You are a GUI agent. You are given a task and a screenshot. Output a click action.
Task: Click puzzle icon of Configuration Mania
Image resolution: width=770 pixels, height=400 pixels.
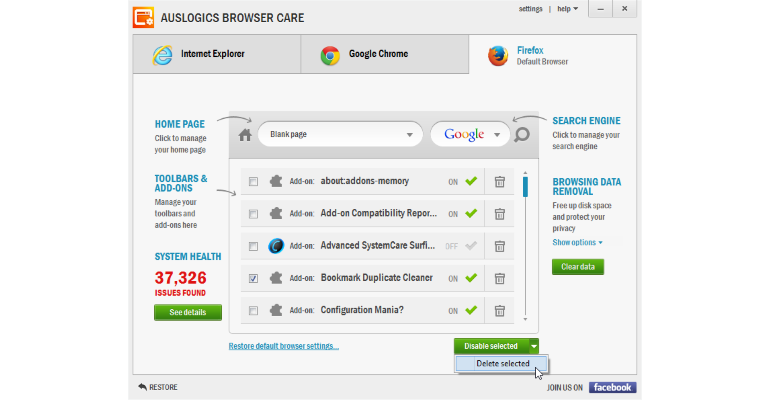[x=276, y=311]
